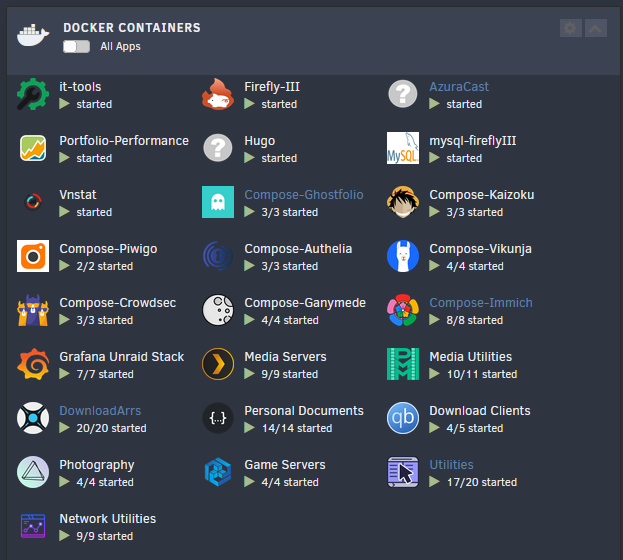Click the 14/14 started status text

(297, 428)
